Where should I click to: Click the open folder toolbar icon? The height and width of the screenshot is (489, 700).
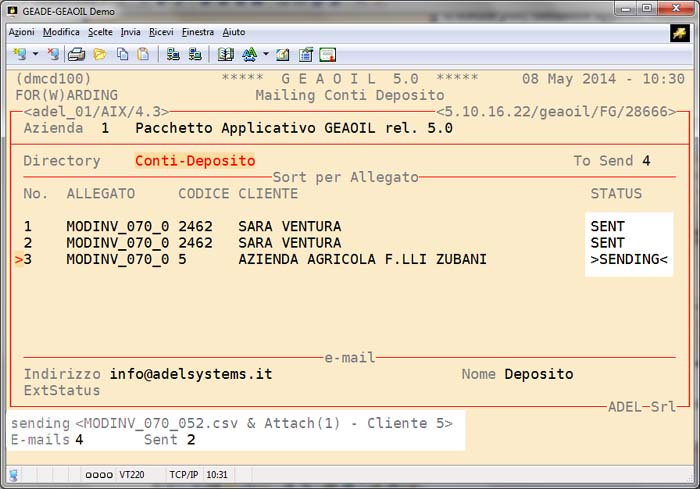point(100,54)
